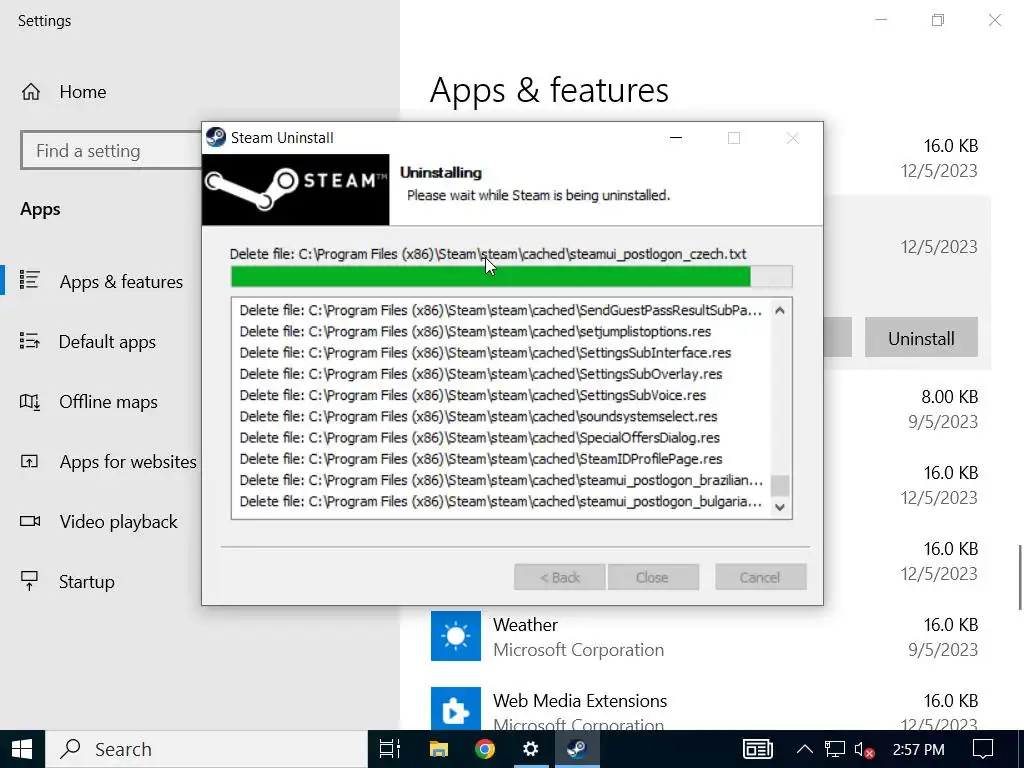
Task: Click the Back button in Steam Uninstall
Action: pos(560,577)
